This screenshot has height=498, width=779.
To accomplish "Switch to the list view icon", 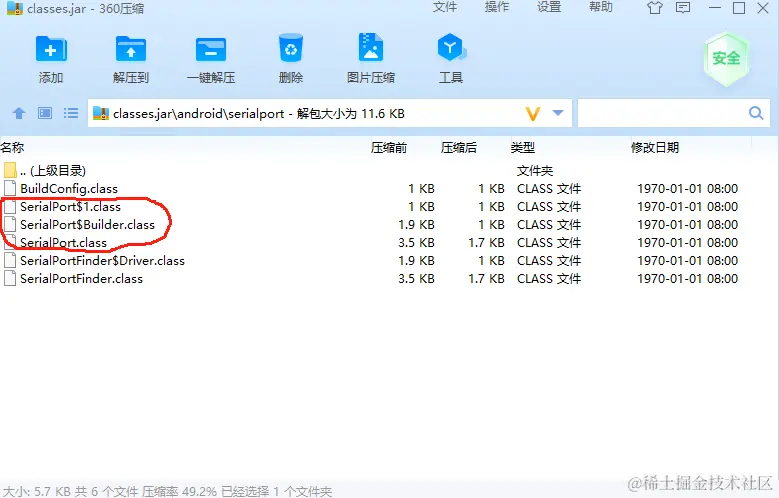I will click(x=71, y=113).
